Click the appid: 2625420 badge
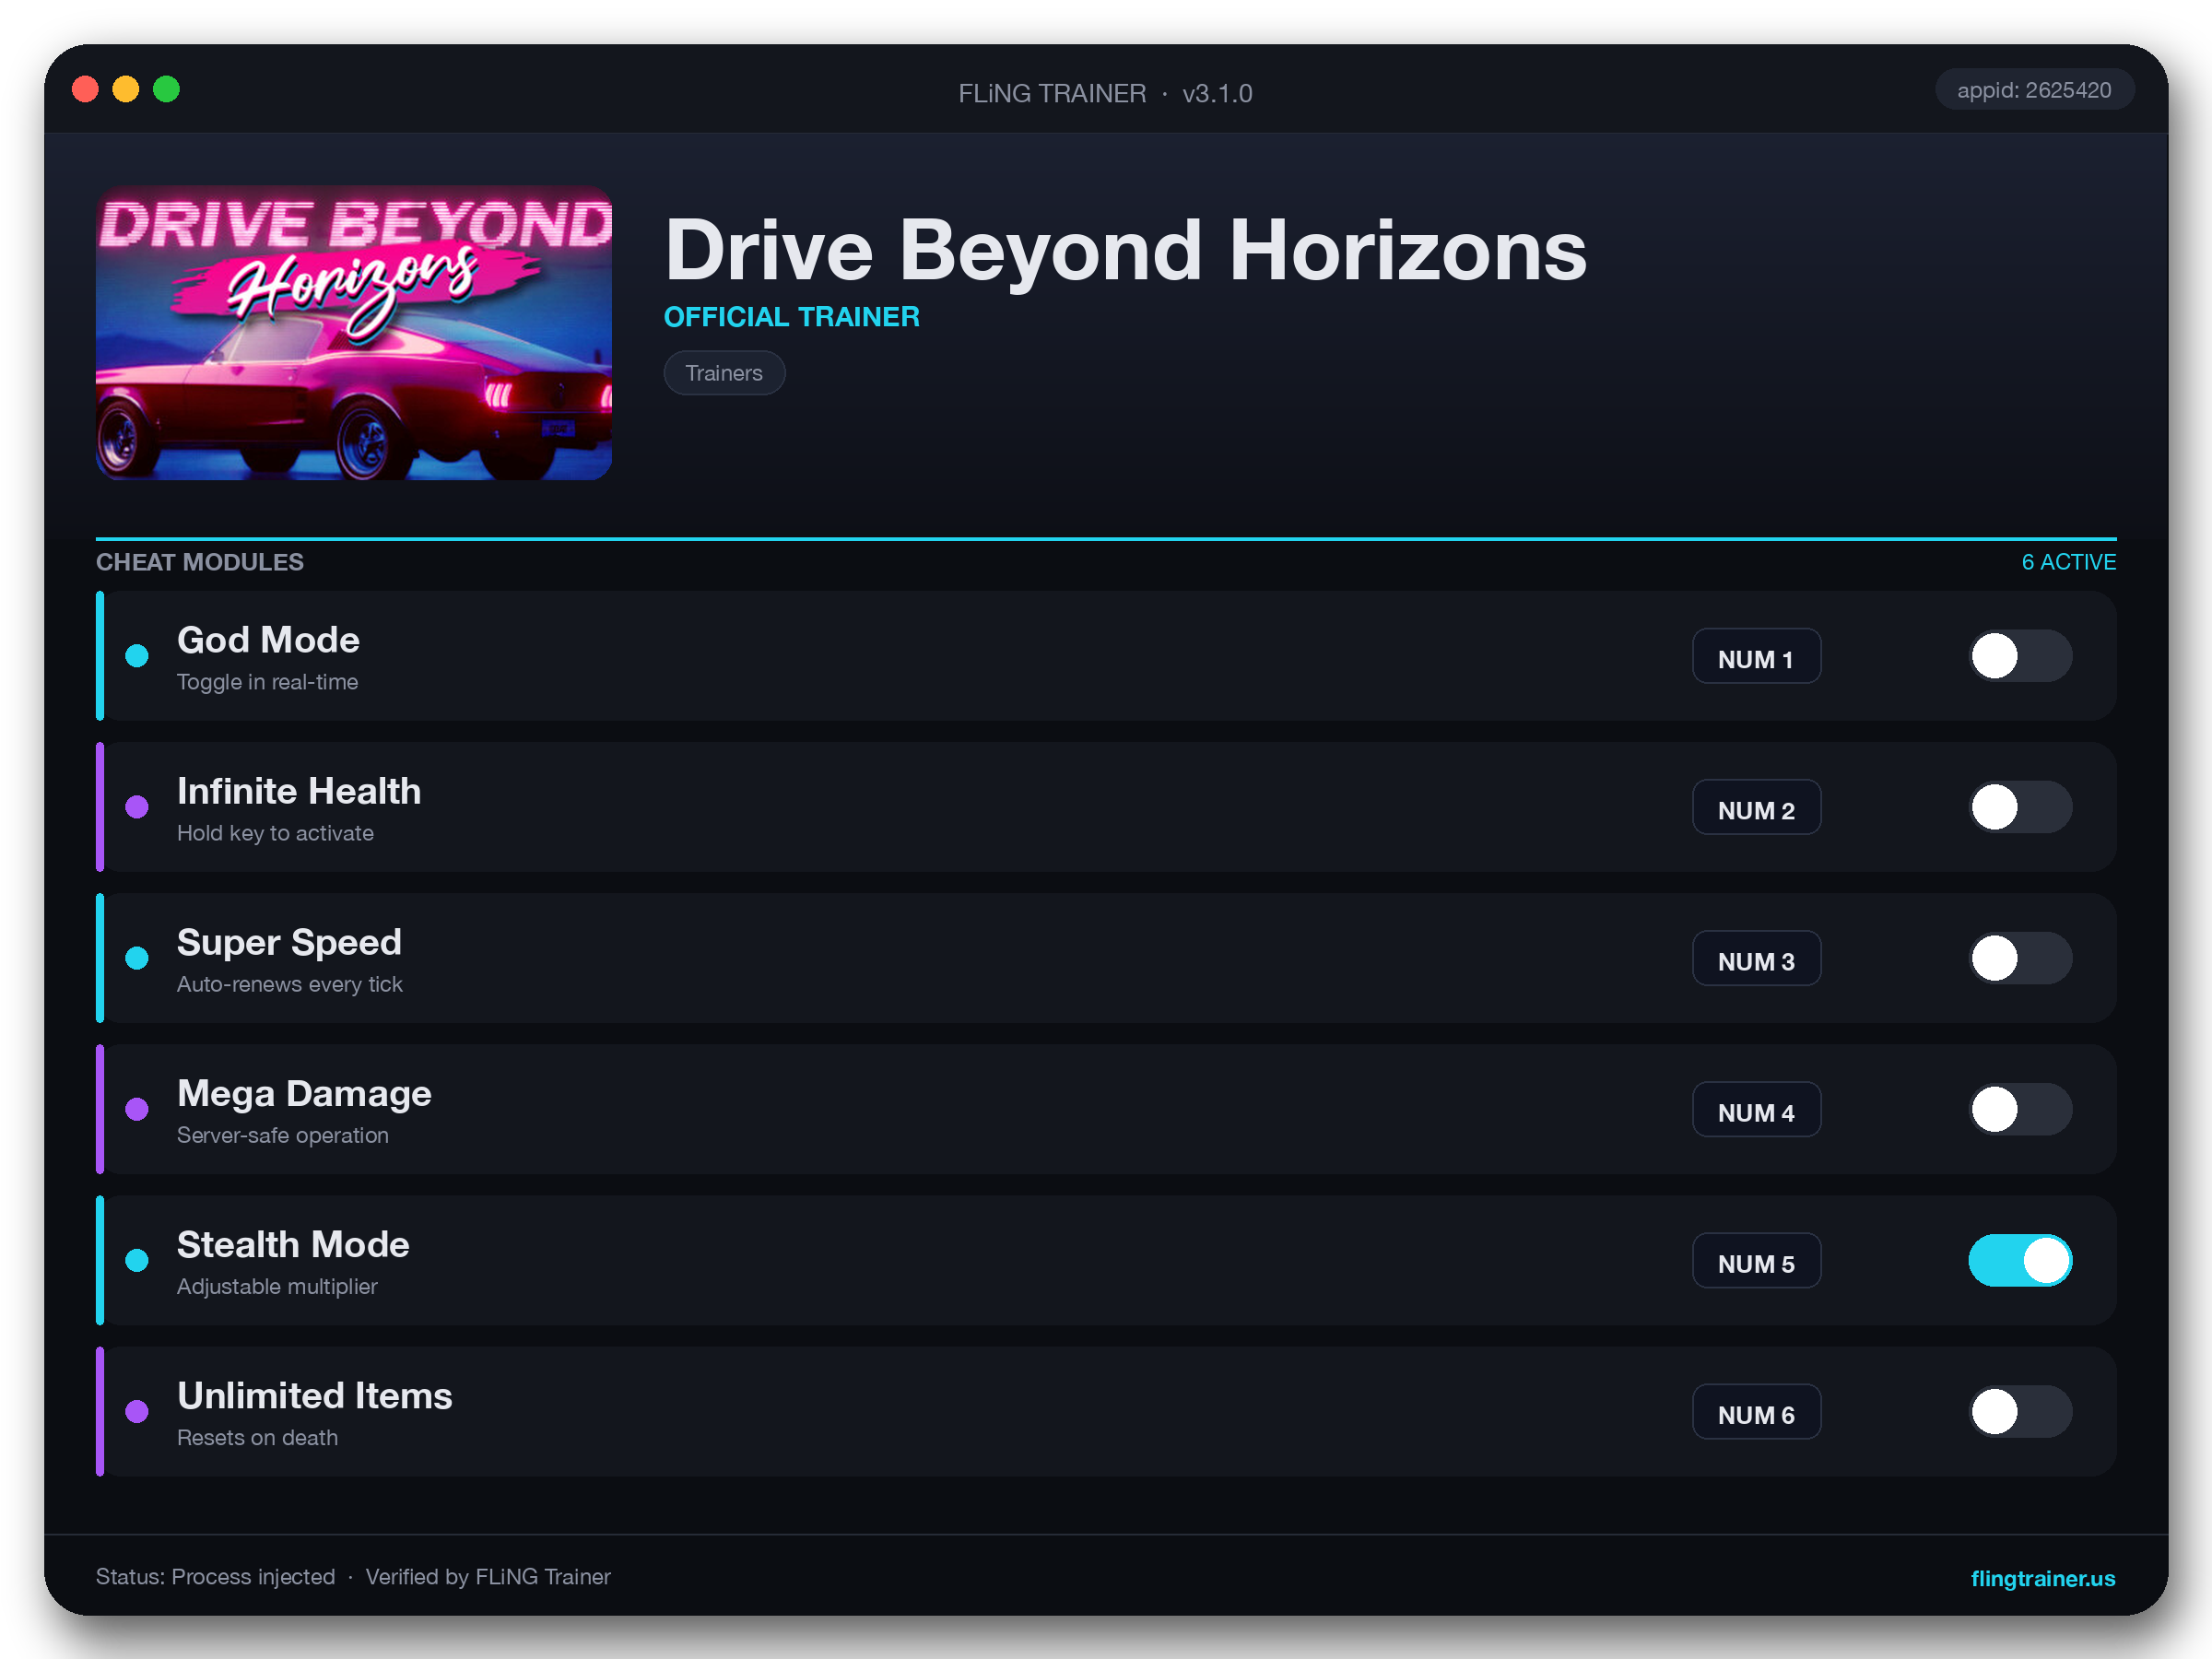The width and height of the screenshot is (2212, 1659). coord(2034,90)
